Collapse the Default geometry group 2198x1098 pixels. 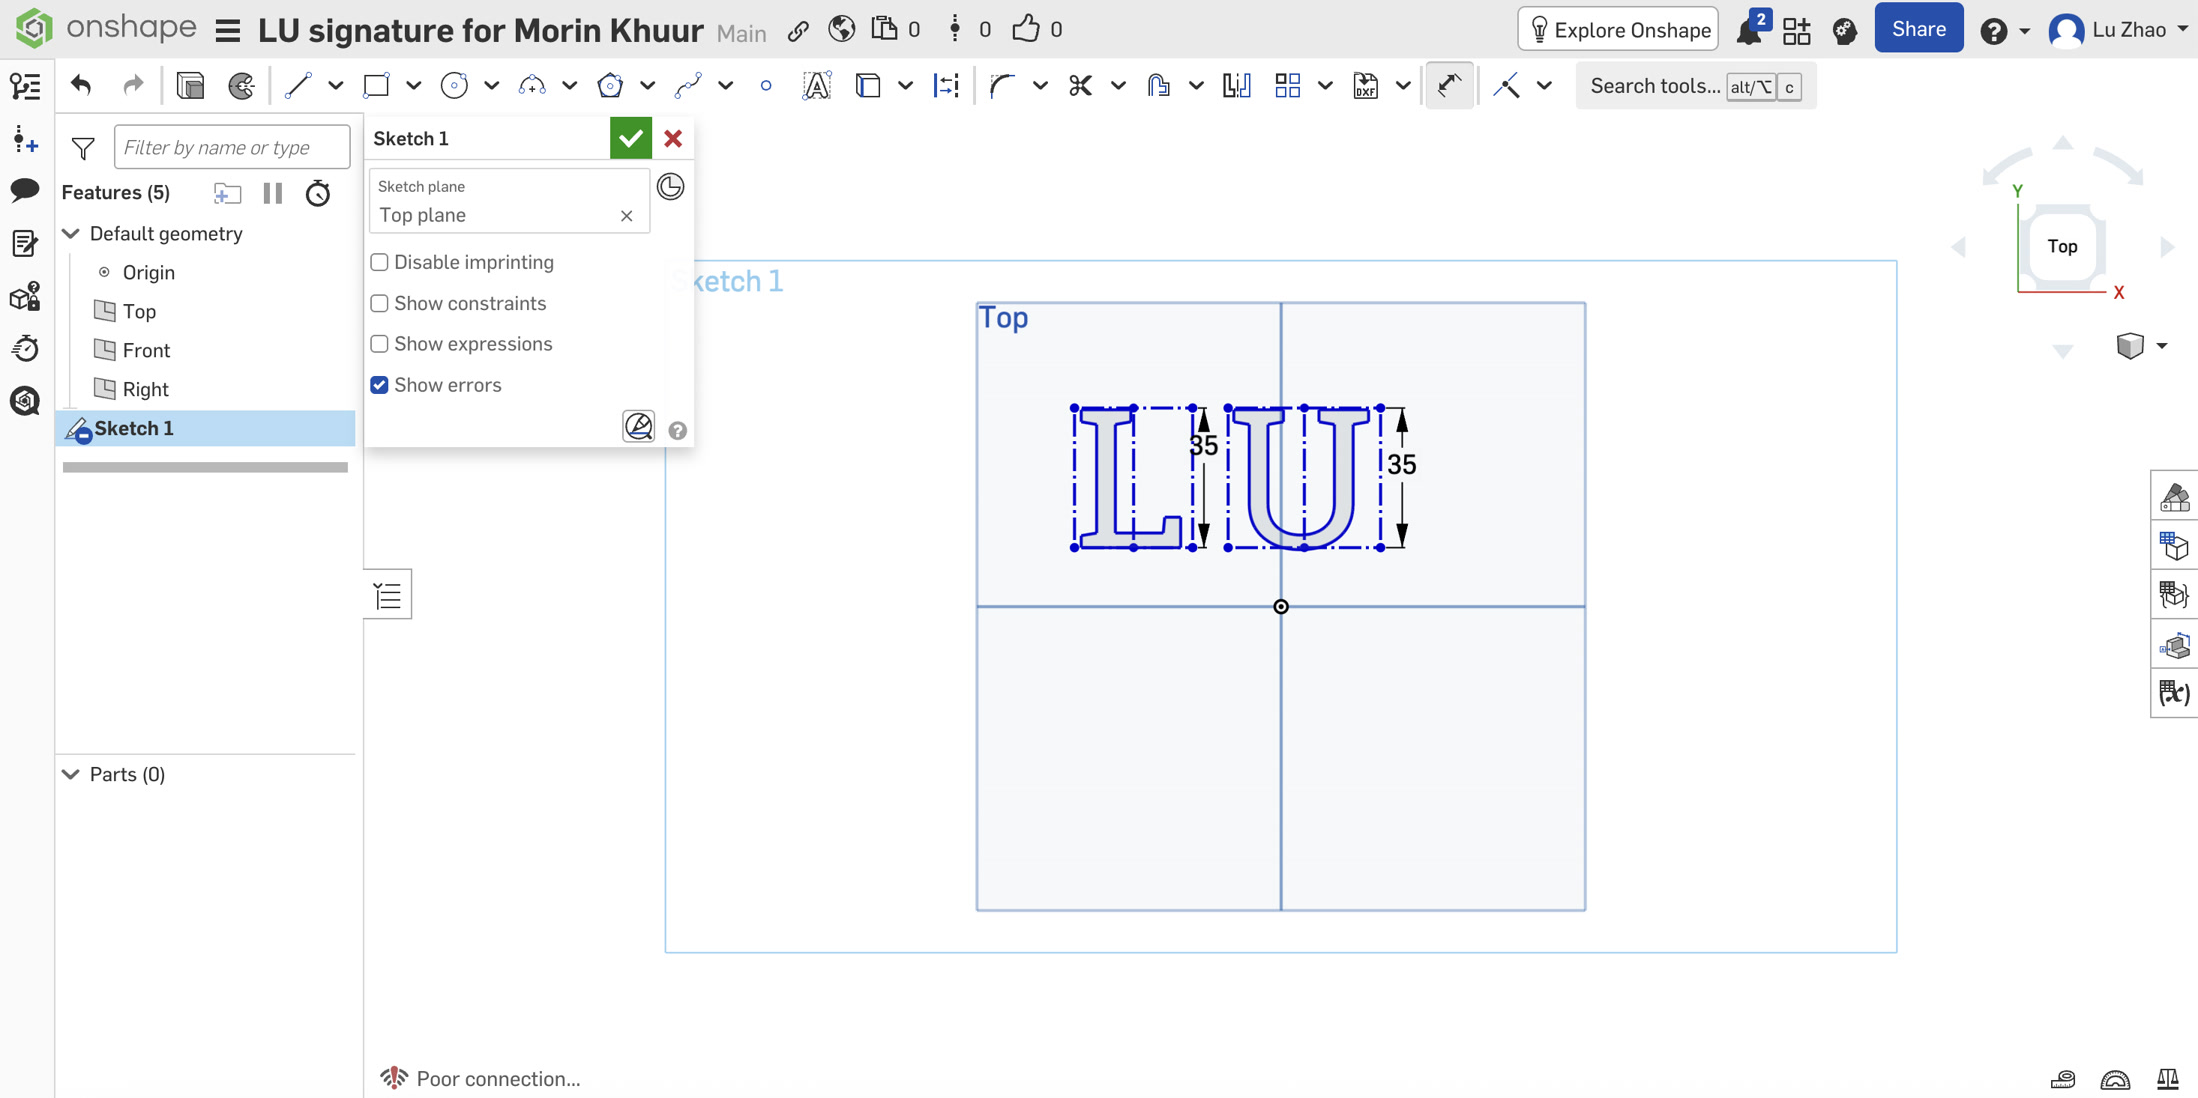point(71,233)
